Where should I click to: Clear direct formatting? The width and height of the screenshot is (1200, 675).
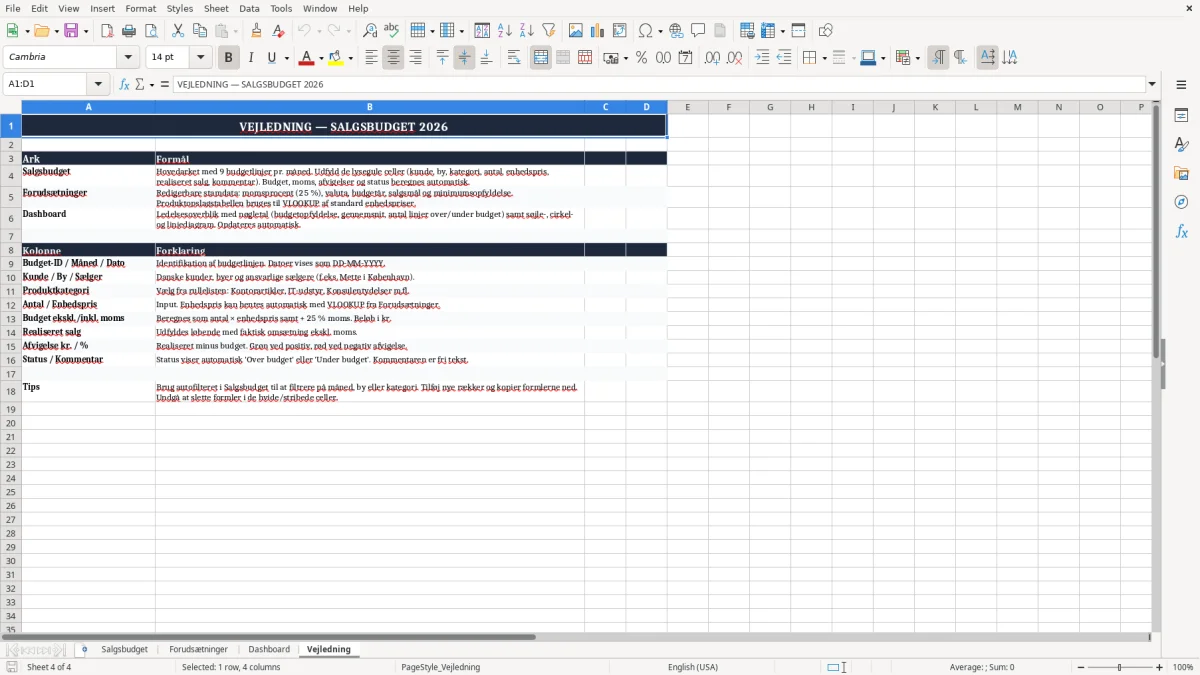279,31
